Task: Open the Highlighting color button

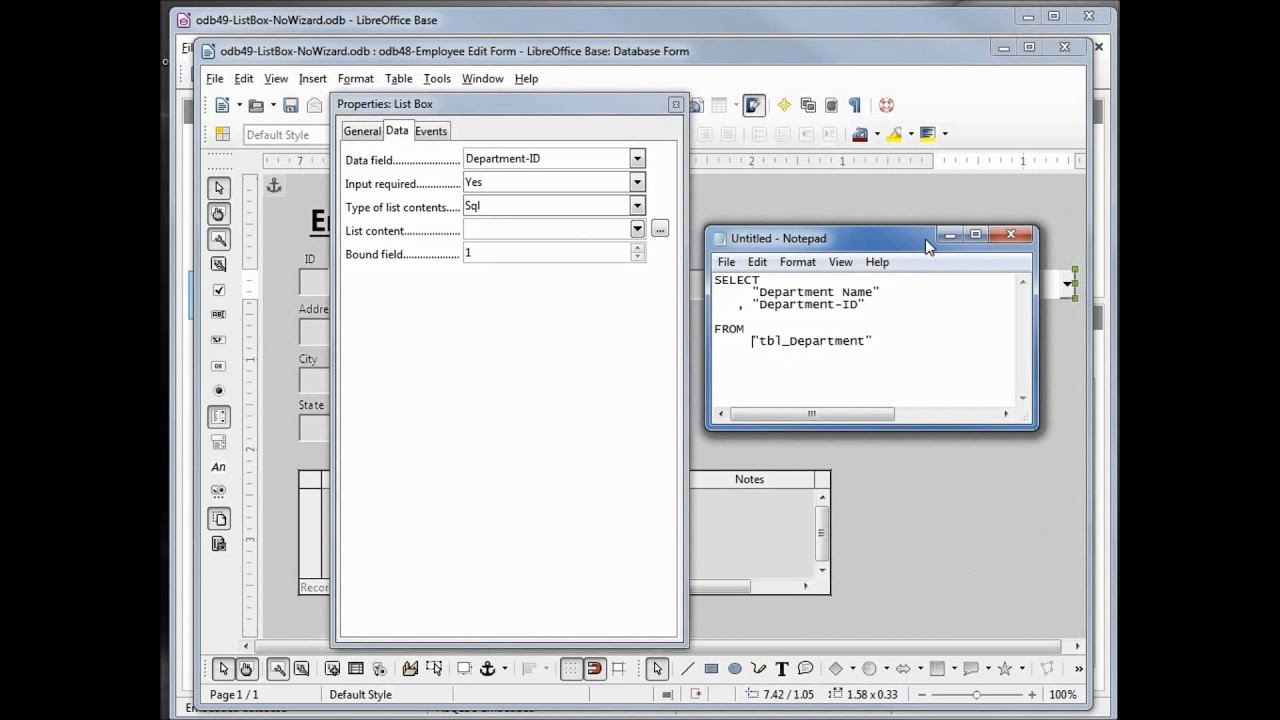Action: (x=893, y=134)
